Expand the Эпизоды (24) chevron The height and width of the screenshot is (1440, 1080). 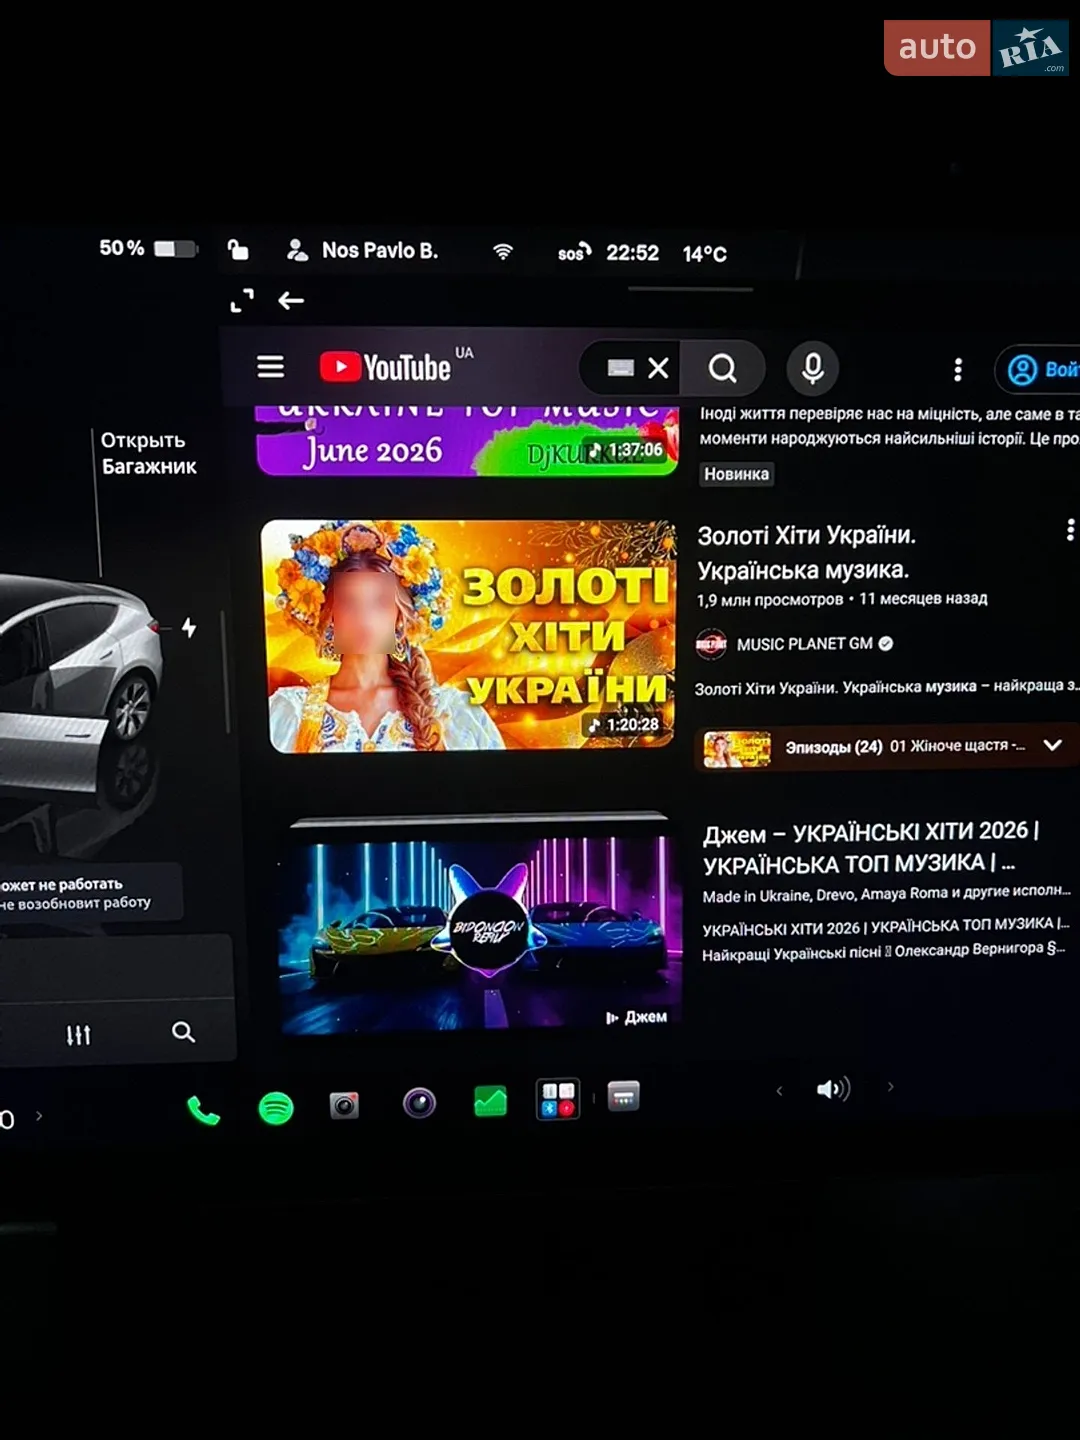tap(1052, 745)
